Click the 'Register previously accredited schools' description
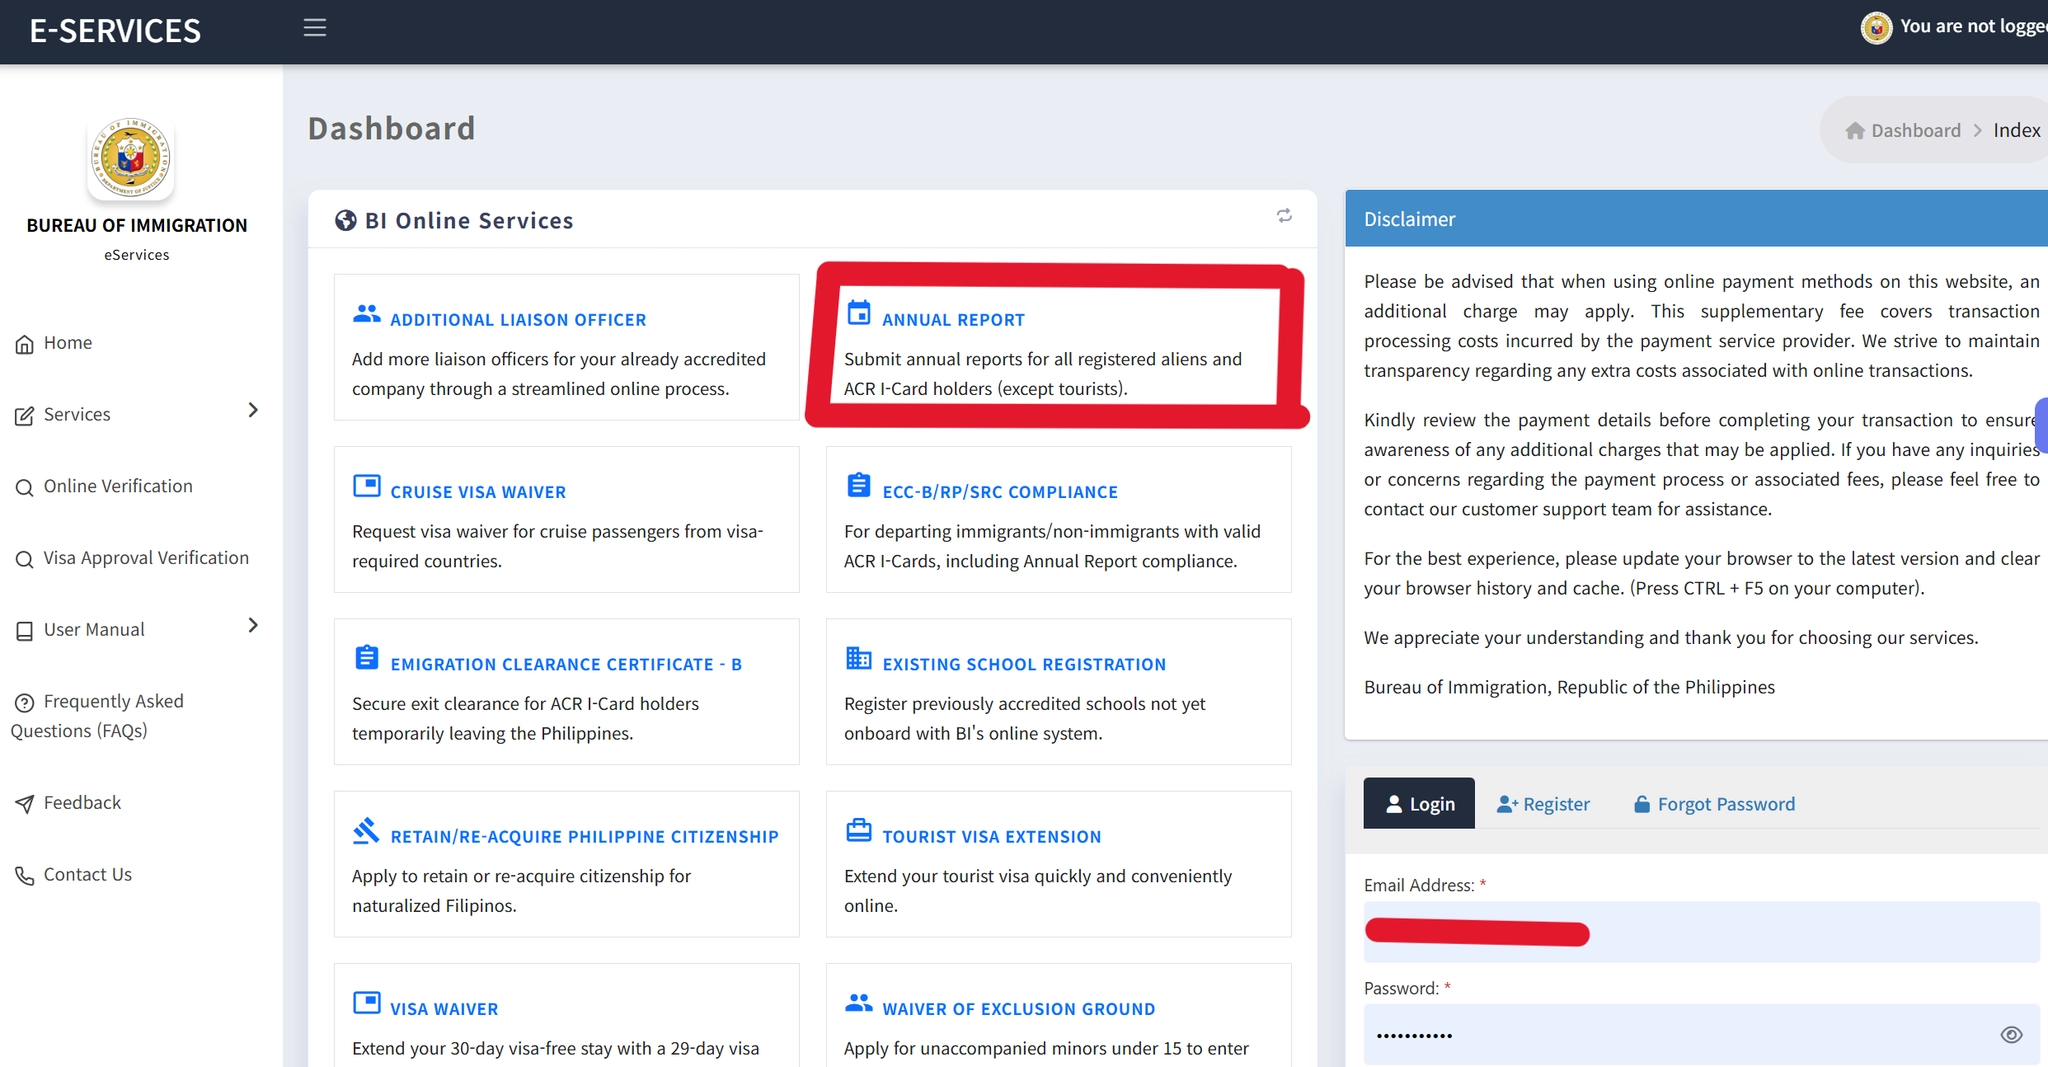This screenshot has height=1067, width=2048. tap(1025, 719)
